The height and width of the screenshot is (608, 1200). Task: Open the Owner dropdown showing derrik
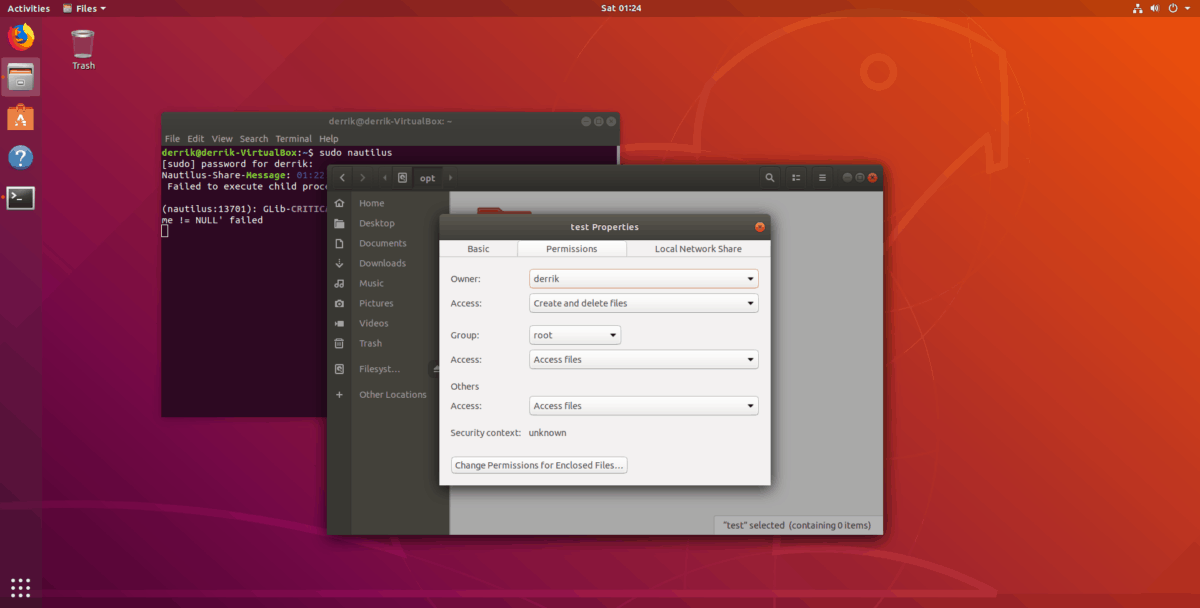pyautogui.click(x=643, y=279)
